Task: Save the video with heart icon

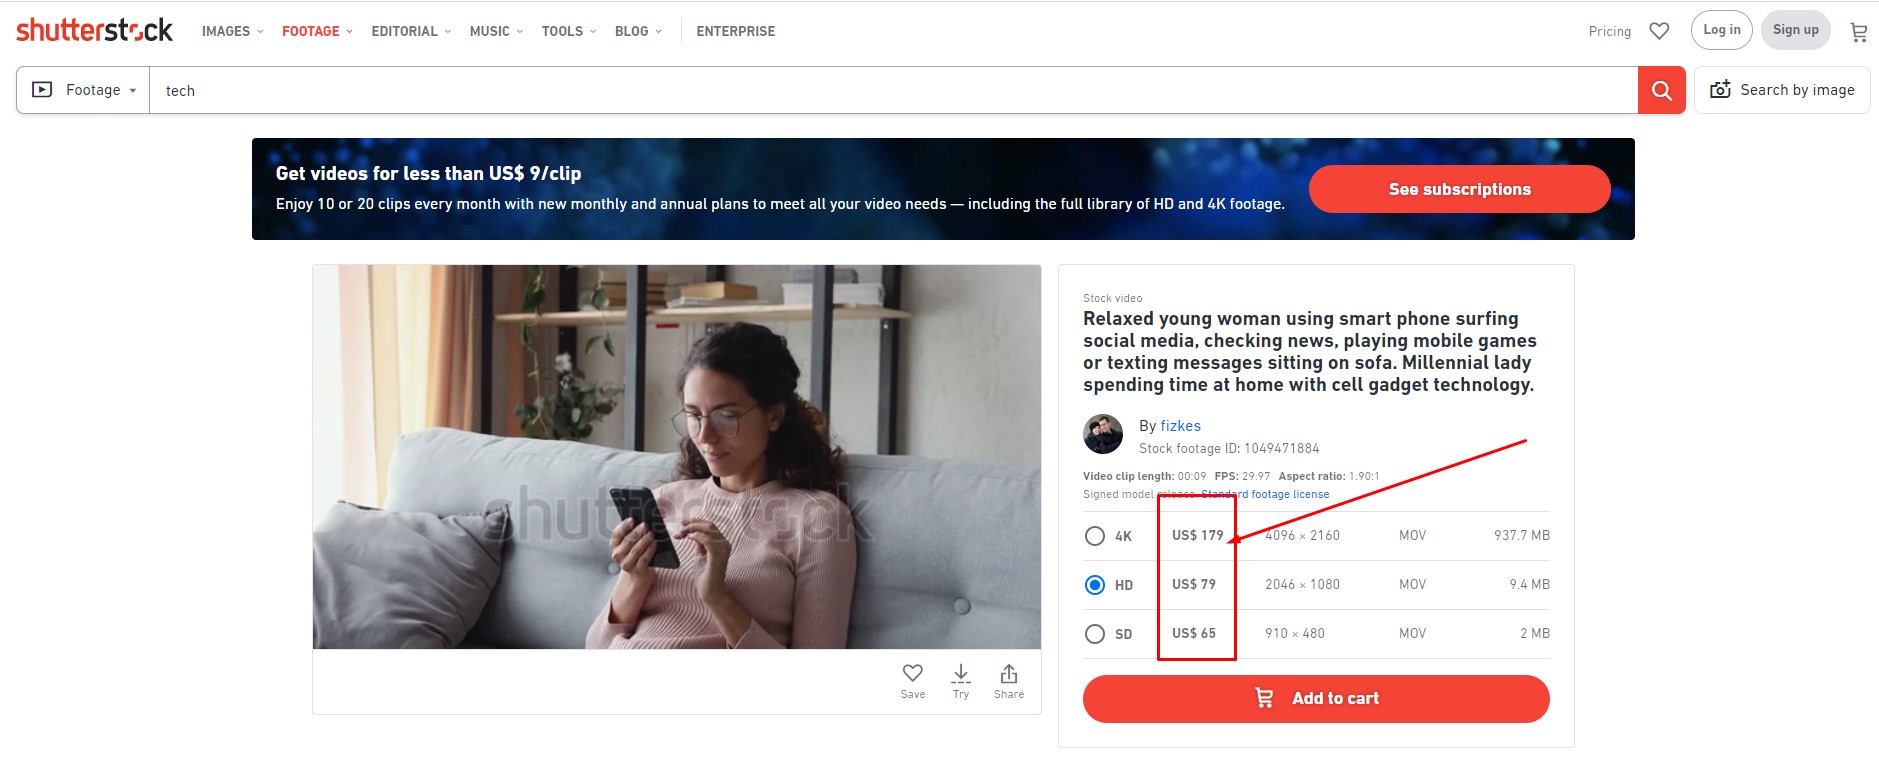Action: [913, 681]
